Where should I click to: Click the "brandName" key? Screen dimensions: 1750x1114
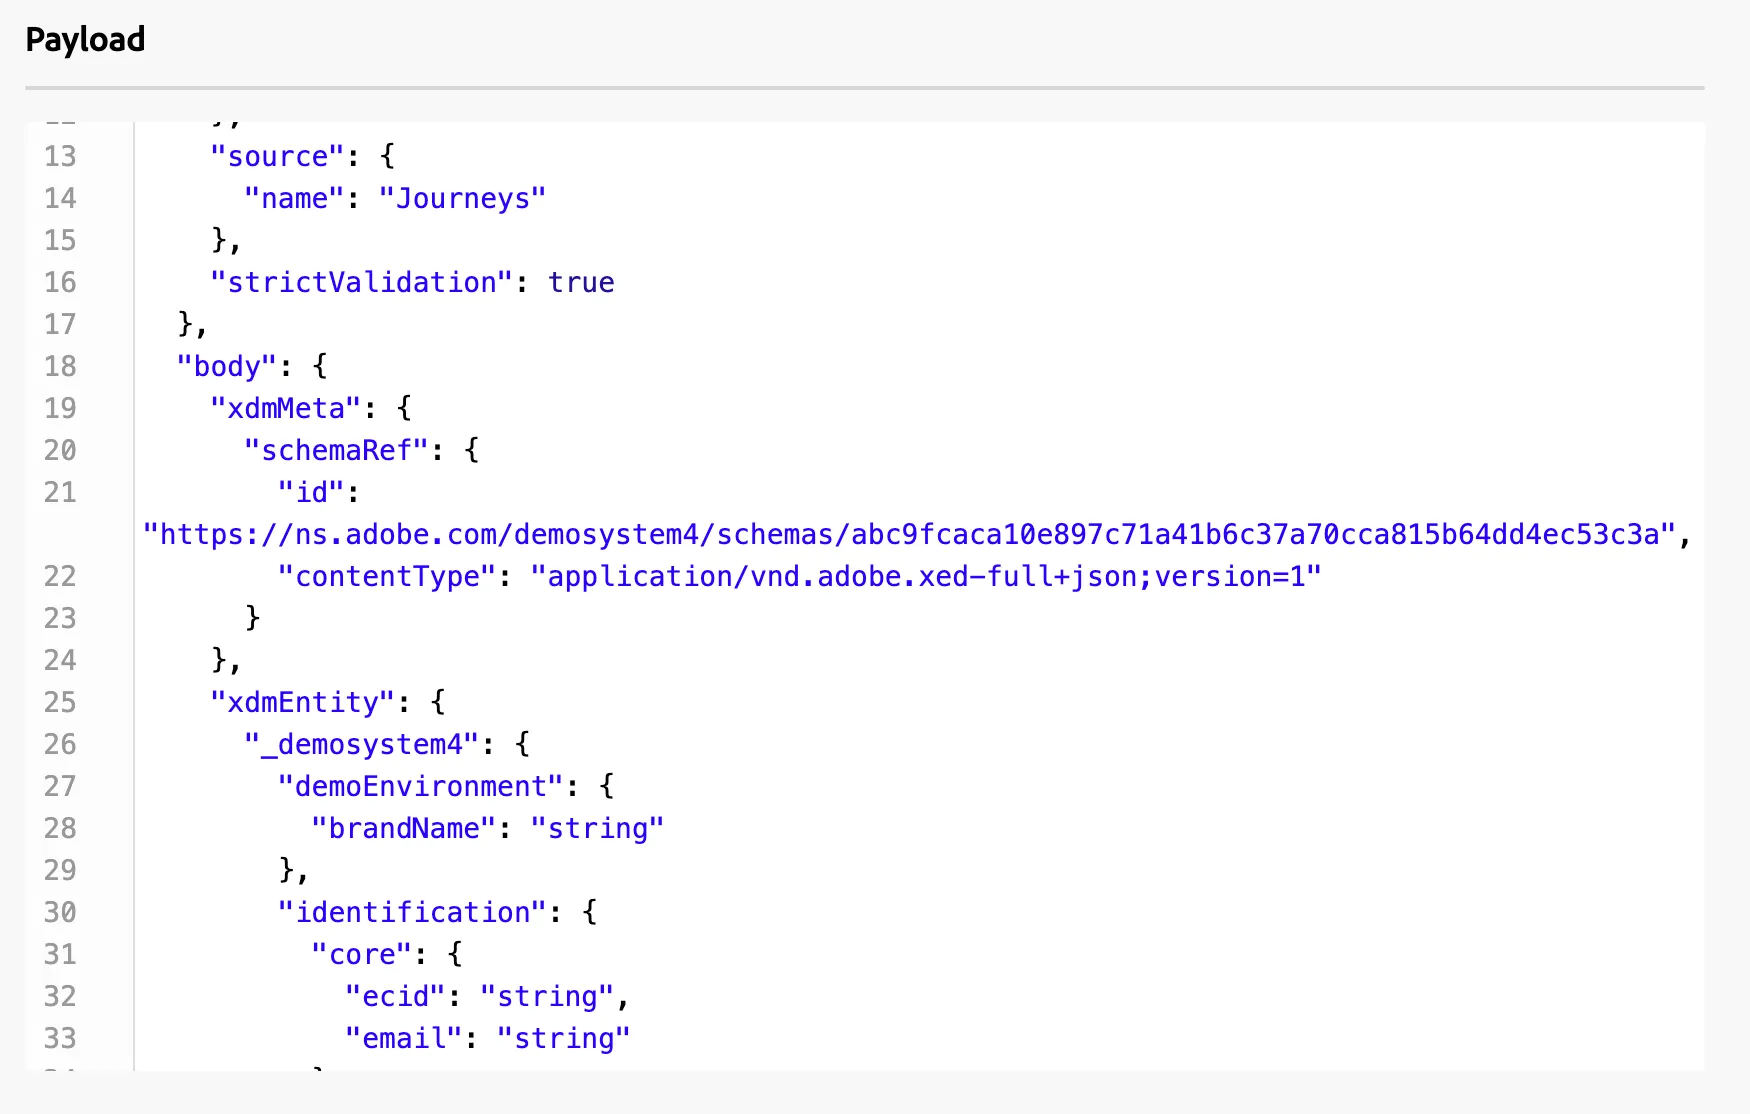tap(404, 828)
